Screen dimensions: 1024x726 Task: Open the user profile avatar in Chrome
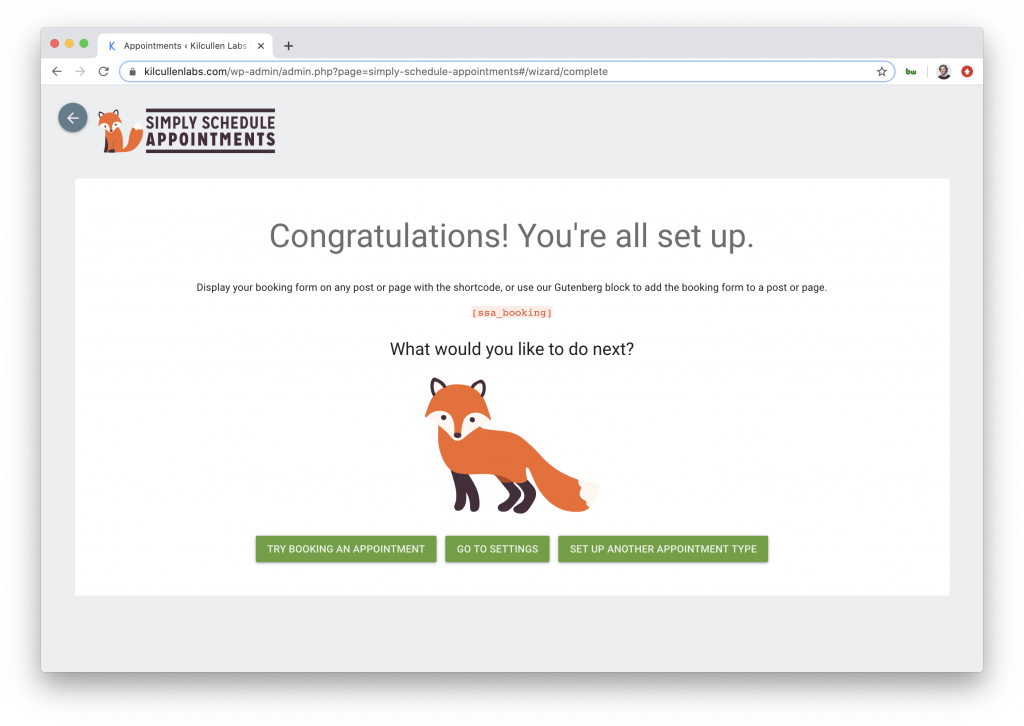pyautogui.click(x=944, y=72)
